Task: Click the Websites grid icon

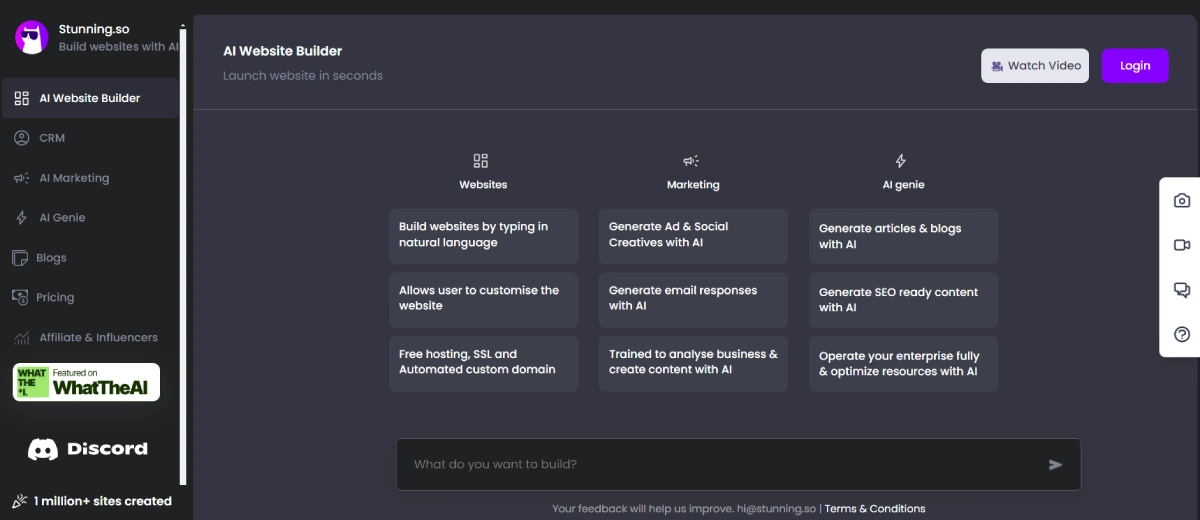Action: 481,161
